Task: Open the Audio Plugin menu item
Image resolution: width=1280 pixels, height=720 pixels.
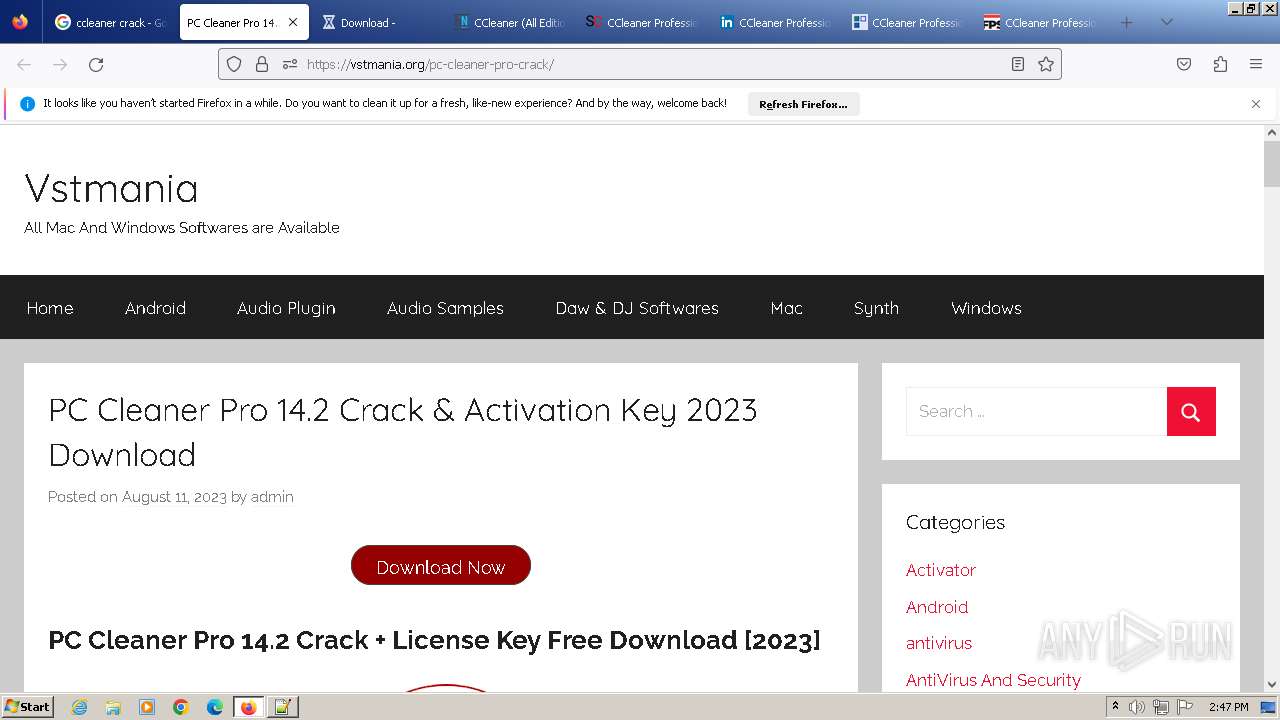Action: [x=286, y=308]
